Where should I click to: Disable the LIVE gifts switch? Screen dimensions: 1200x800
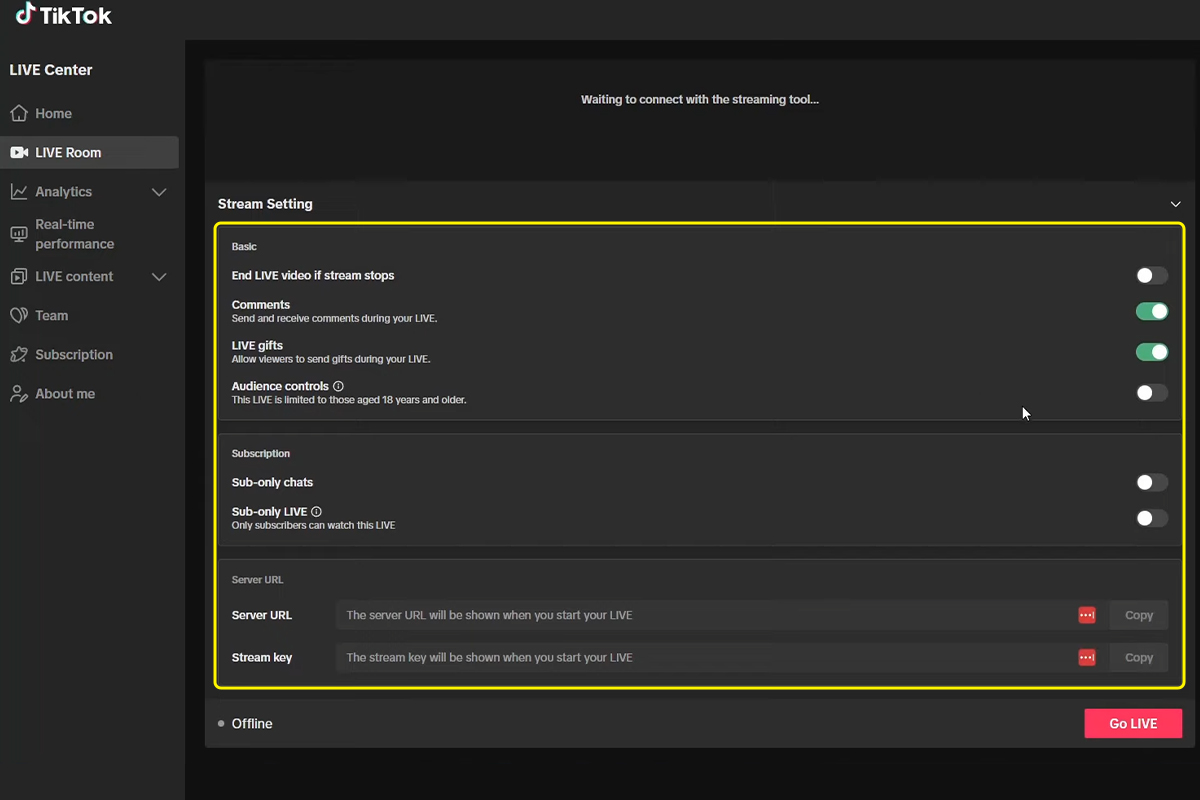[x=1152, y=352]
